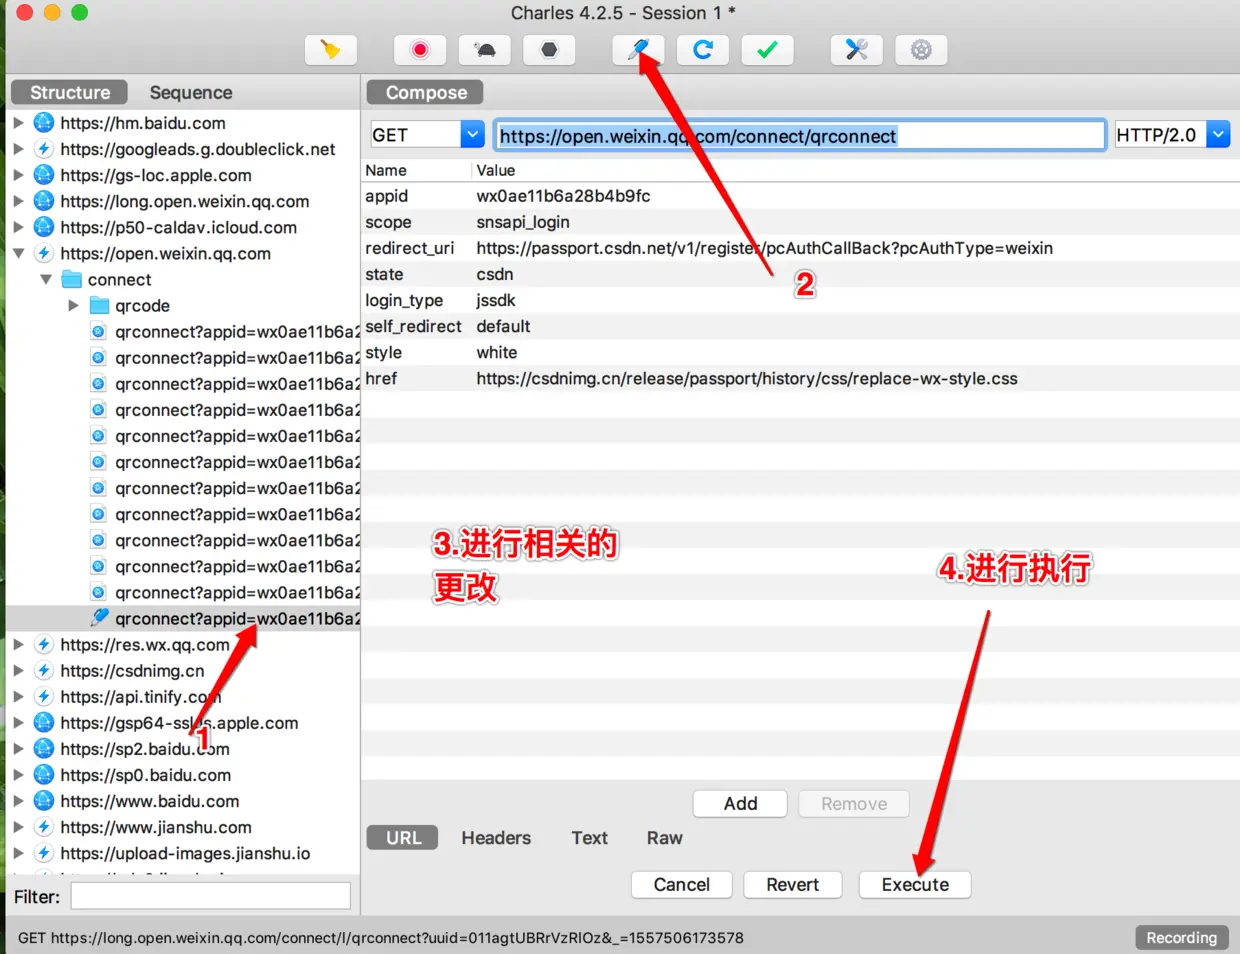The width and height of the screenshot is (1240, 954).
Task: Click the green checkmark Validate icon
Action: [x=767, y=50]
